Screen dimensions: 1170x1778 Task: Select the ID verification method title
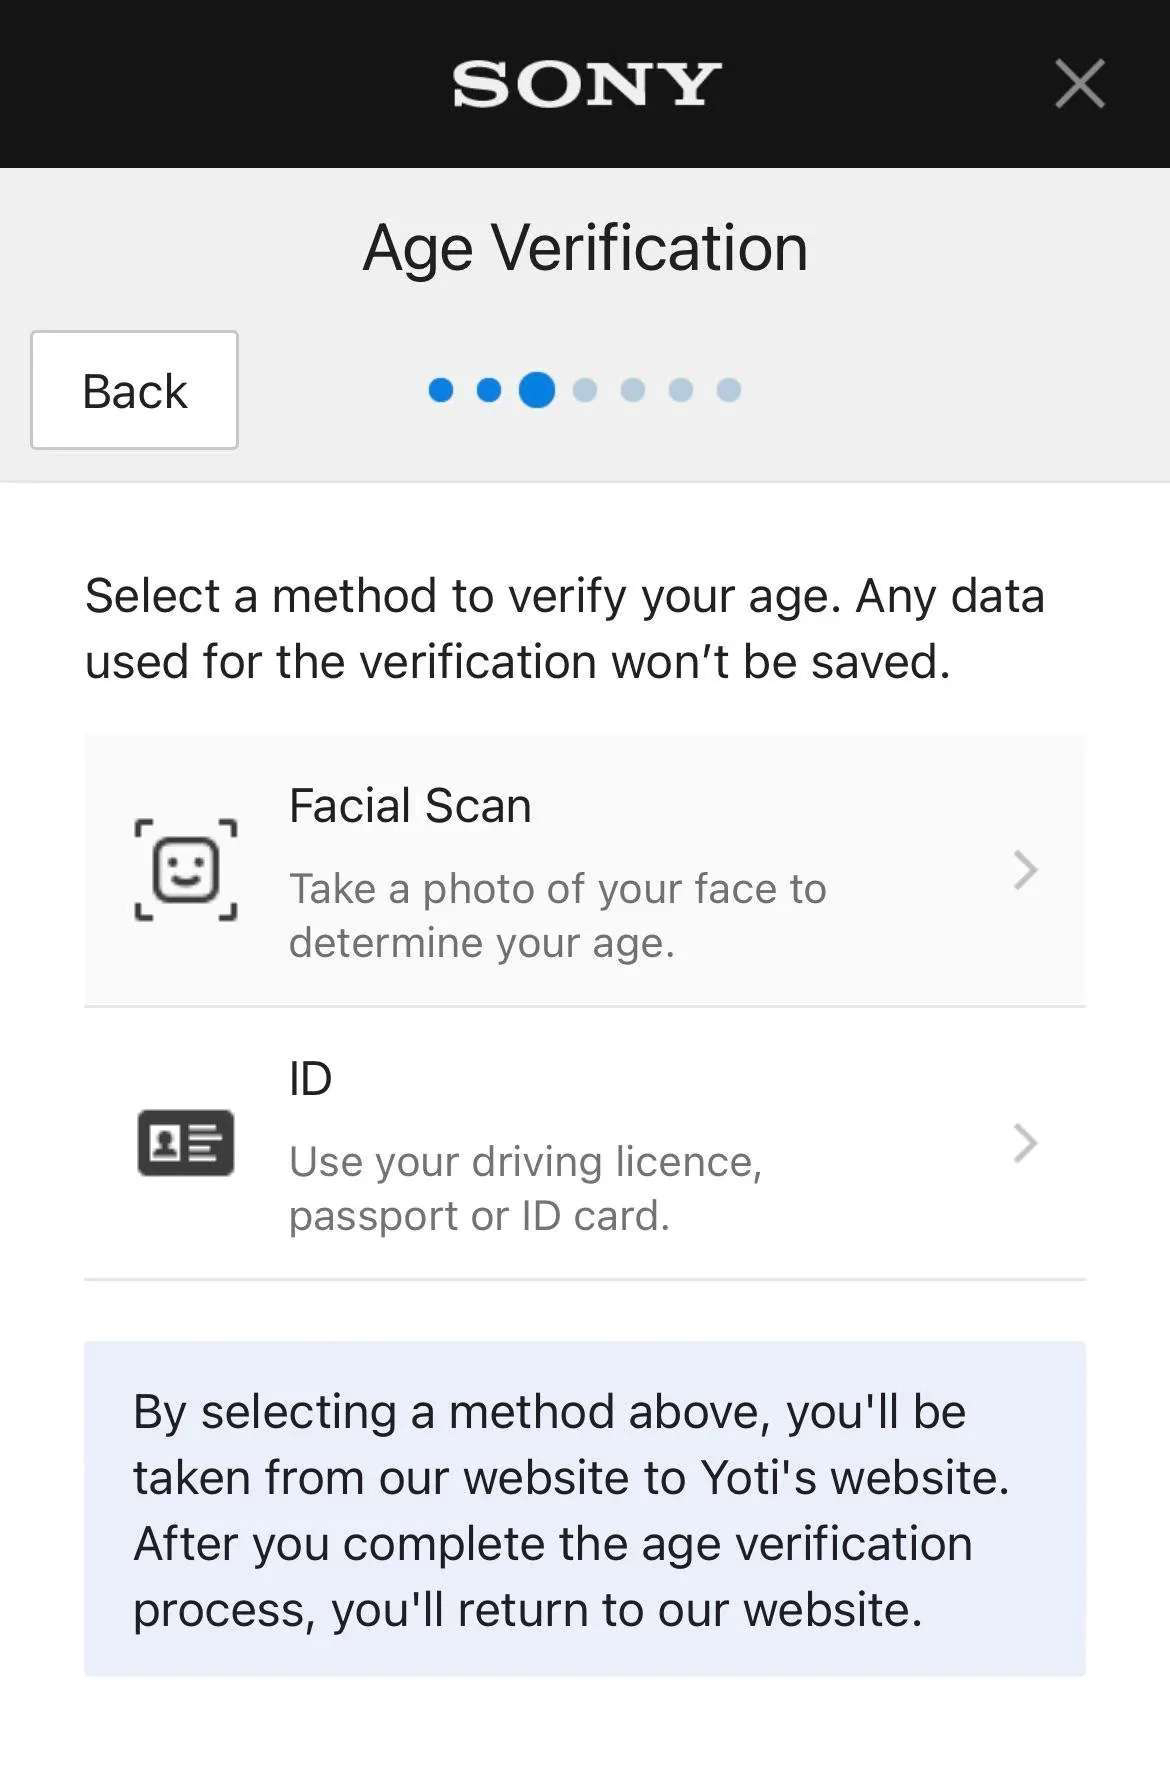[x=310, y=1079]
